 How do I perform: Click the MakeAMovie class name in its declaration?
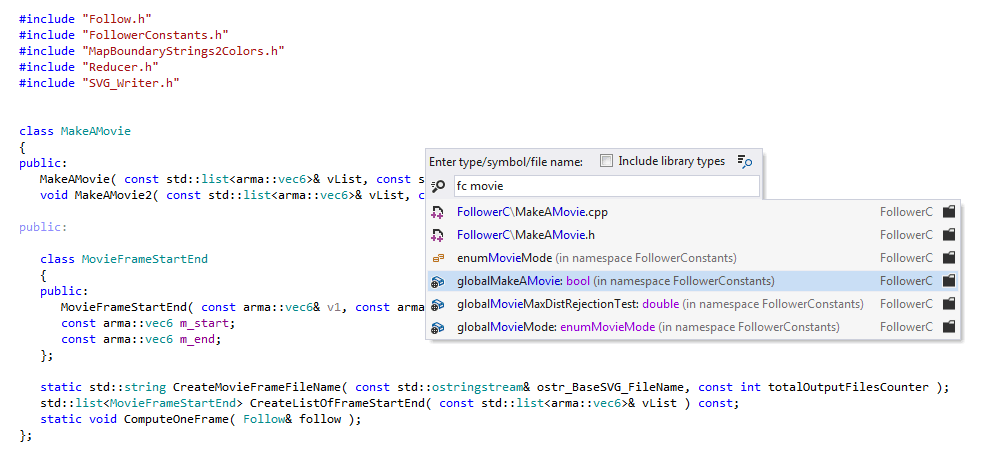pyautogui.click(x=96, y=131)
